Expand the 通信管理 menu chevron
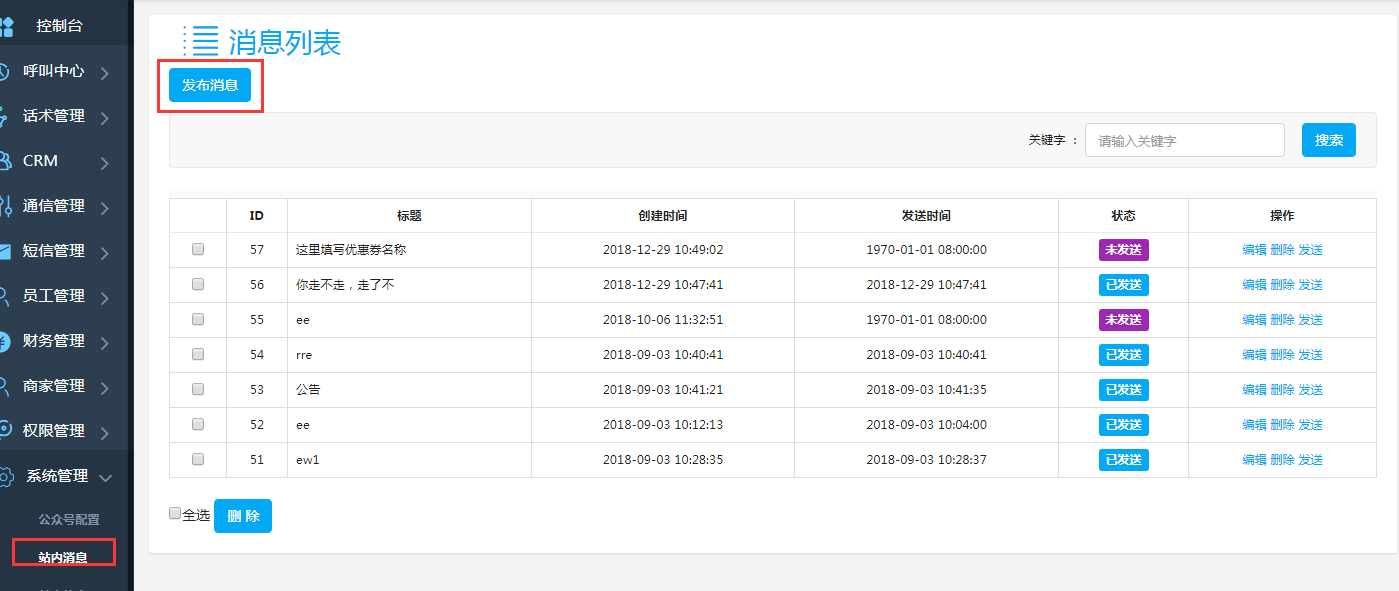Screen dimensions: 1399x591 coord(105,208)
